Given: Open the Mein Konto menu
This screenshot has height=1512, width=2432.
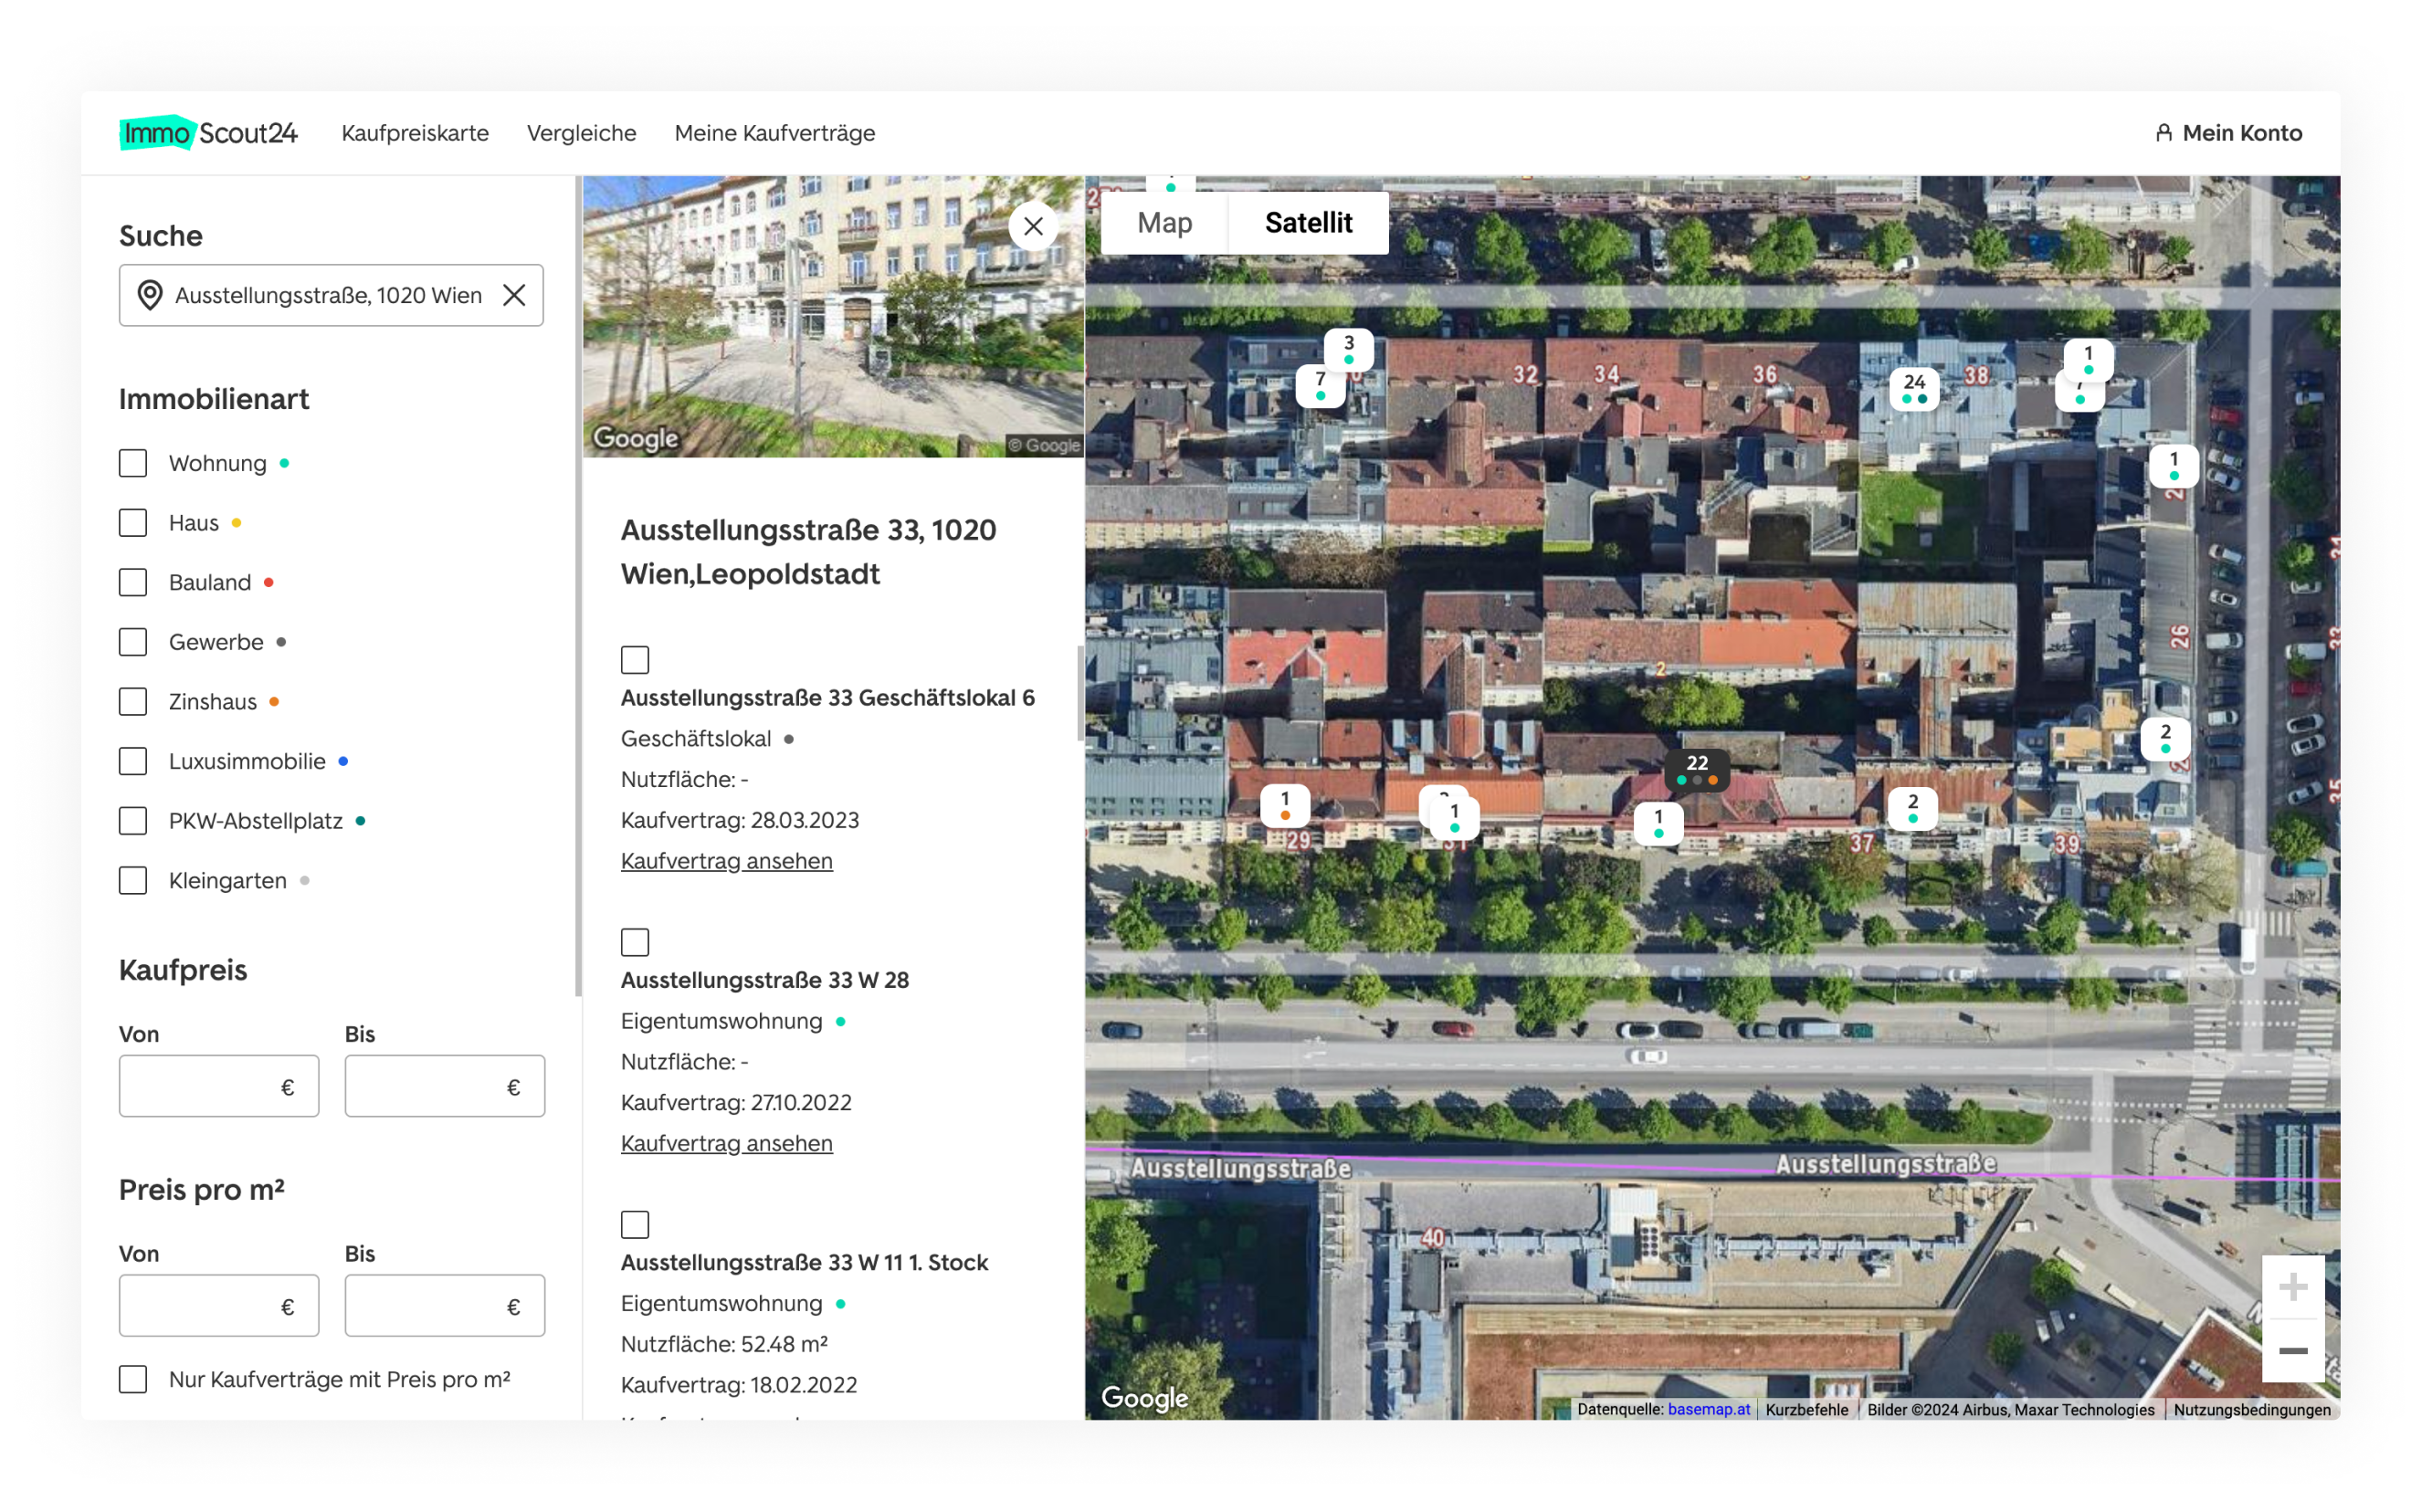Looking at the screenshot, I should [x=2229, y=133].
